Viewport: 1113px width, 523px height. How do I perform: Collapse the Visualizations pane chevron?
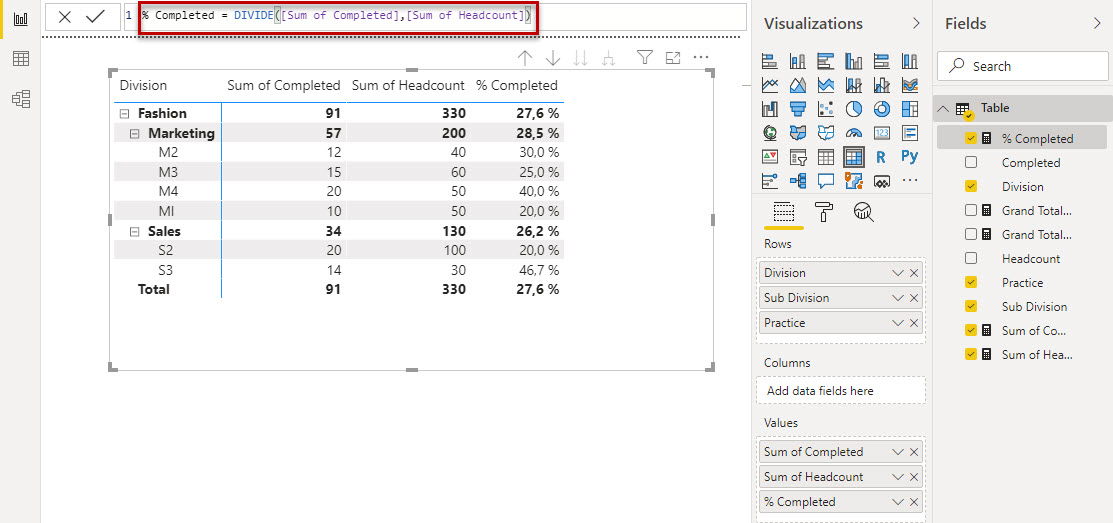[x=916, y=23]
